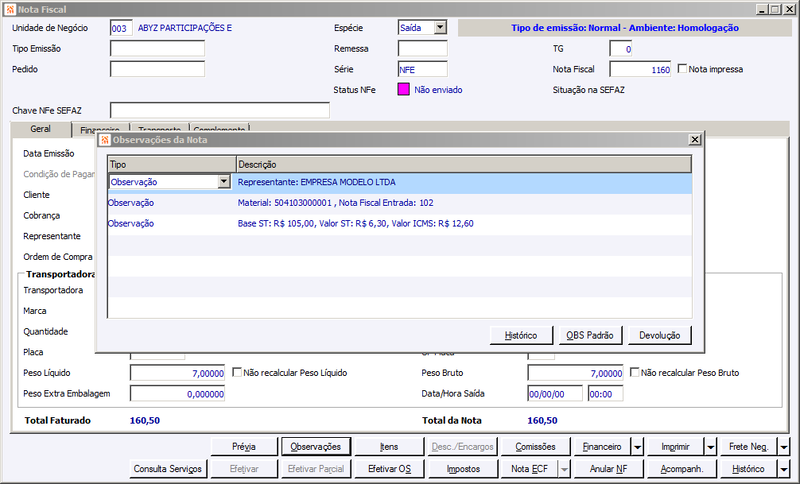Open the Espécie dropdown showing Saída
The image size is (800, 484).
[x=440, y=28]
